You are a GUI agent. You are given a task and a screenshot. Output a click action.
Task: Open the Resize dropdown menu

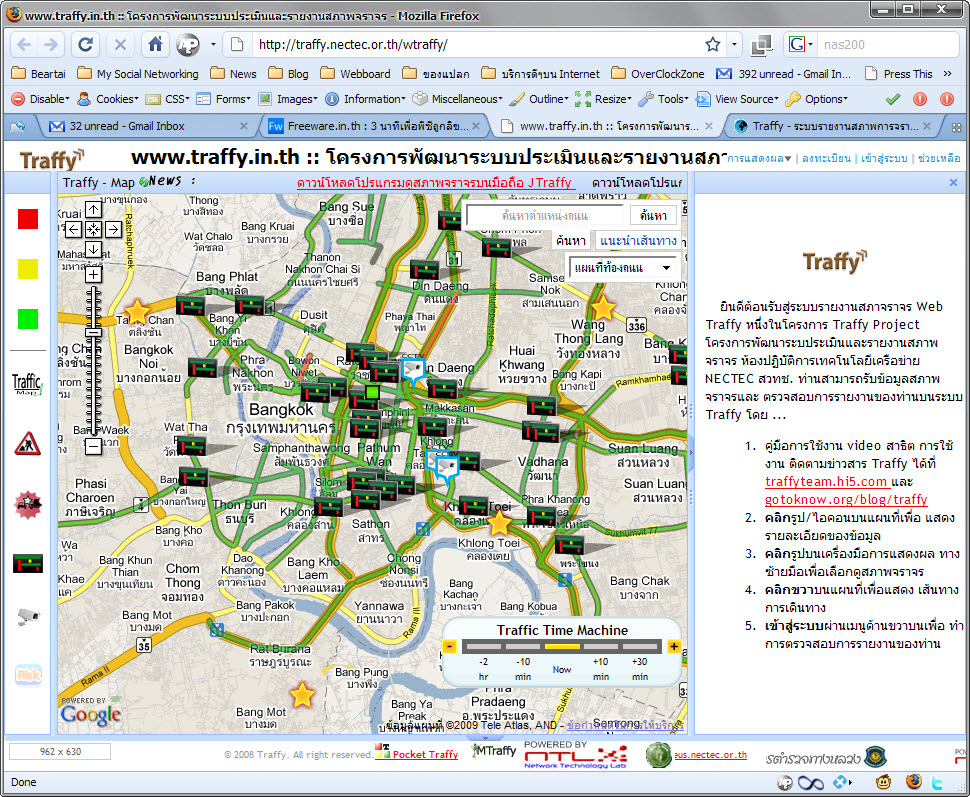click(x=604, y=99)
